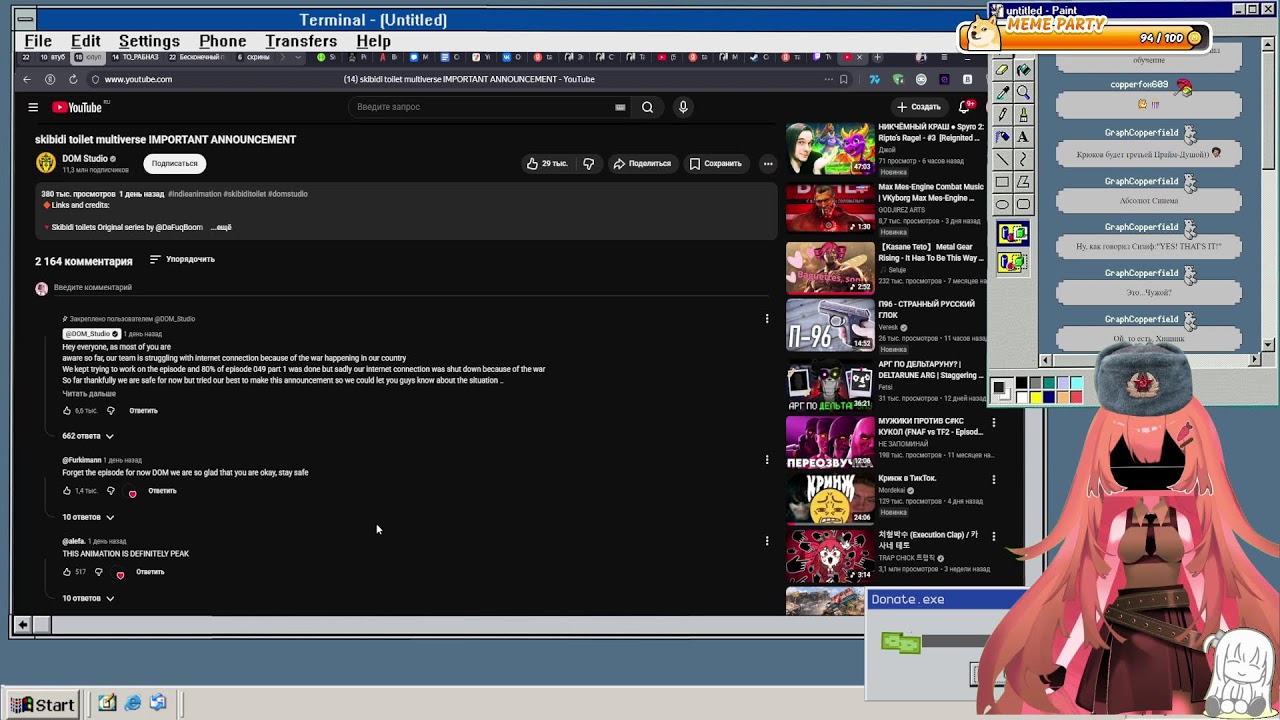Click the search magnifier button on YouTube
Screen dimensions: 1280x720
(x=647, y=107)
